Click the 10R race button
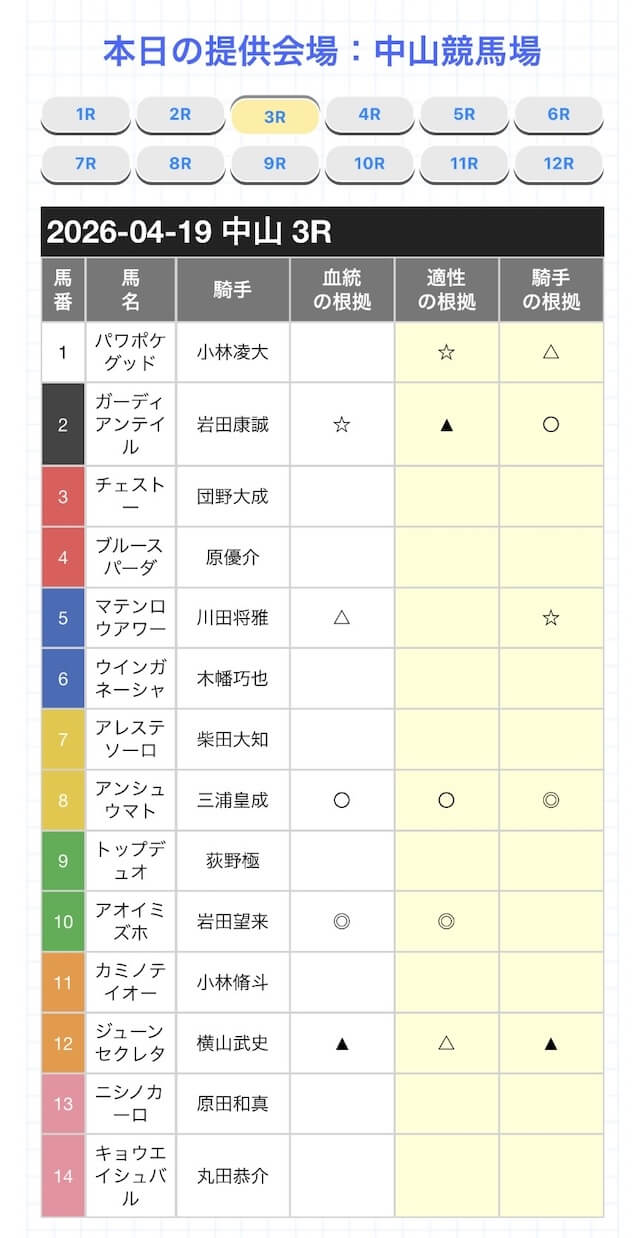Screen dimensions: 640x1238 pos(369,163)
